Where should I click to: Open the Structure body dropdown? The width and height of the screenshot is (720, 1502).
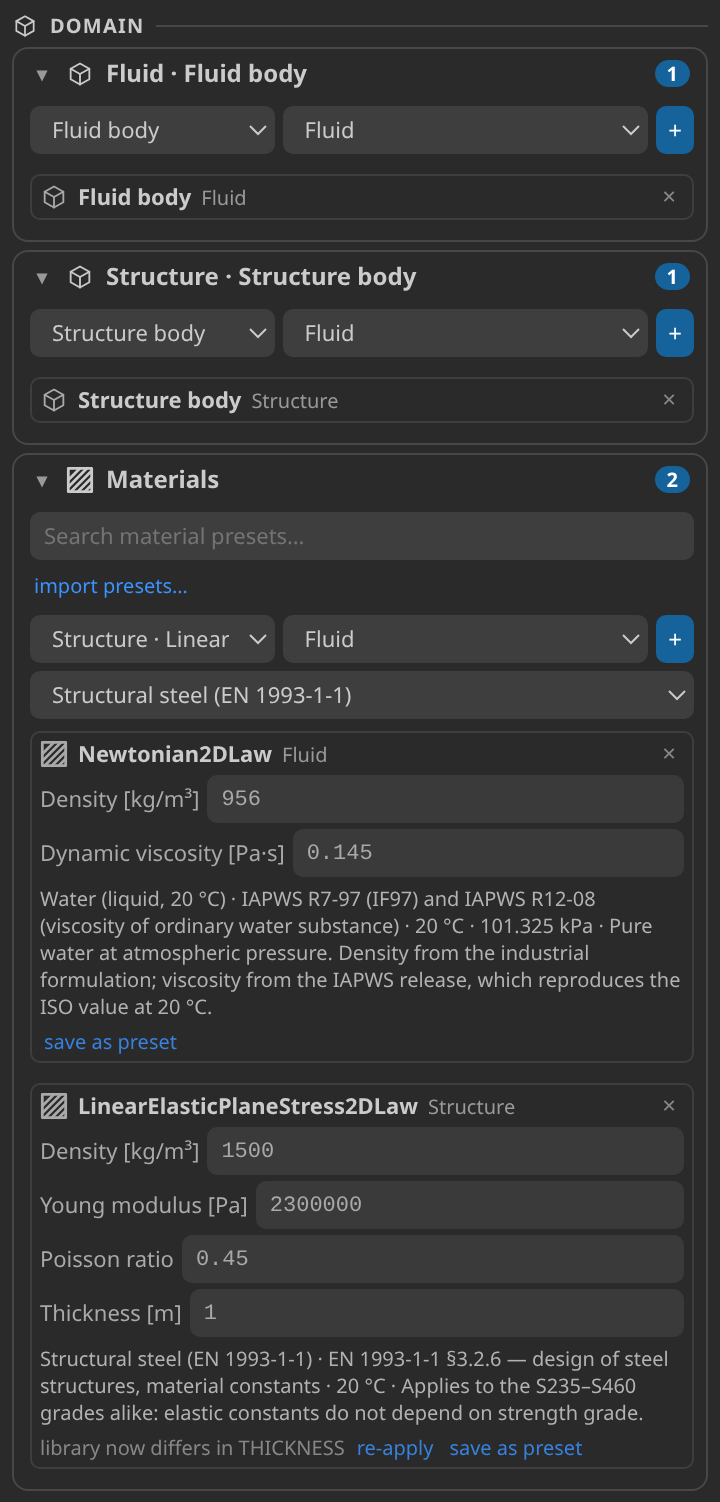click(x=152, y=333)
